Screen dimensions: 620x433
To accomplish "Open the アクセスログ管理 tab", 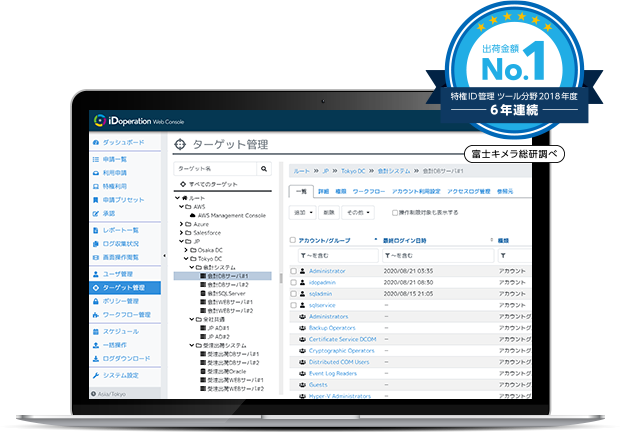I will tap(469, 191).
